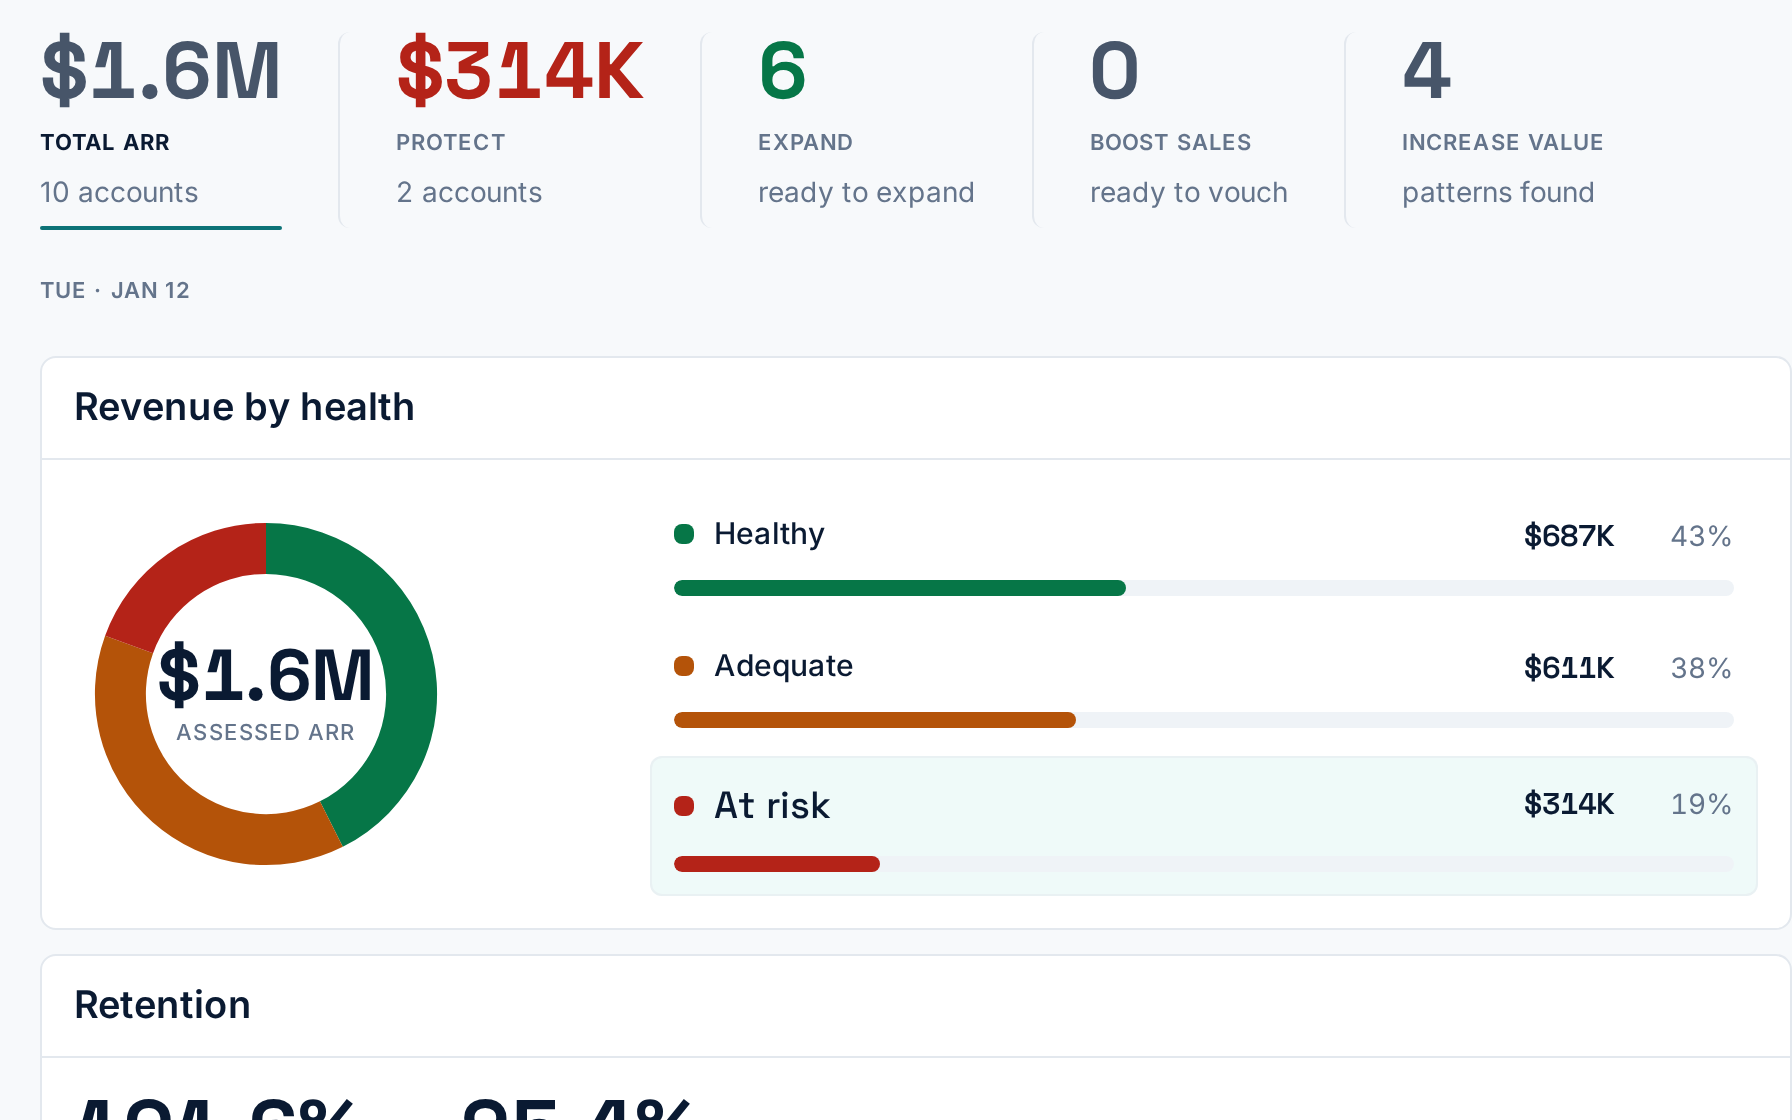
Task: Select the Healthy revenue row
Action: point(1204,556)
